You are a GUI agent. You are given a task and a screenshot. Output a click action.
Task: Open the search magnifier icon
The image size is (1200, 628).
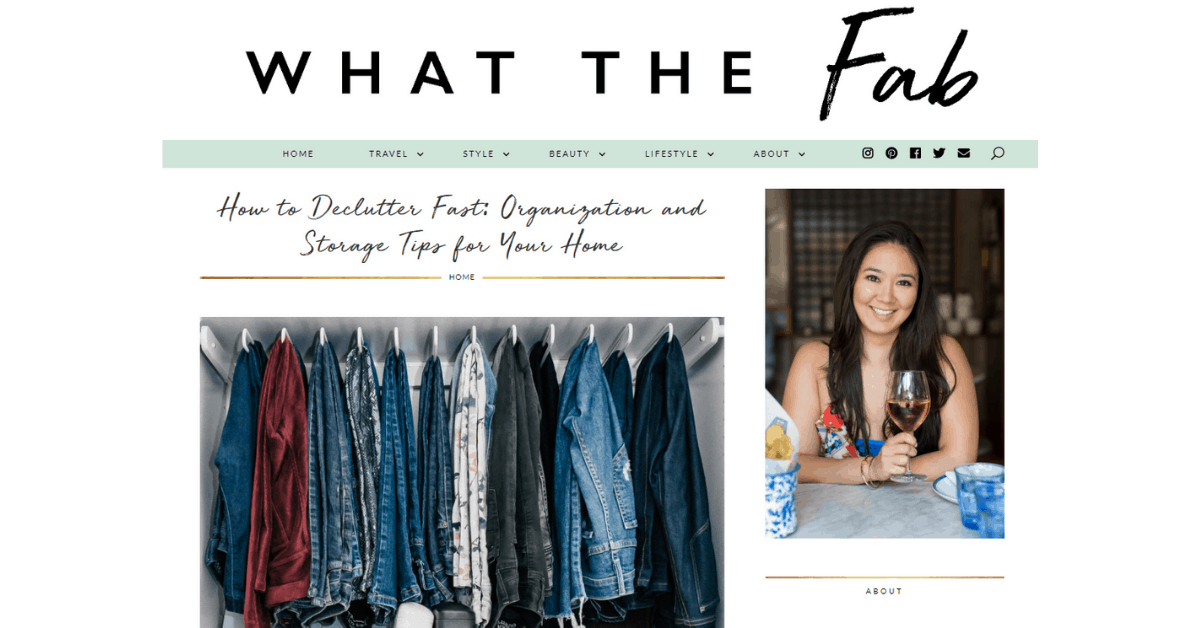(x=997, y=153)
